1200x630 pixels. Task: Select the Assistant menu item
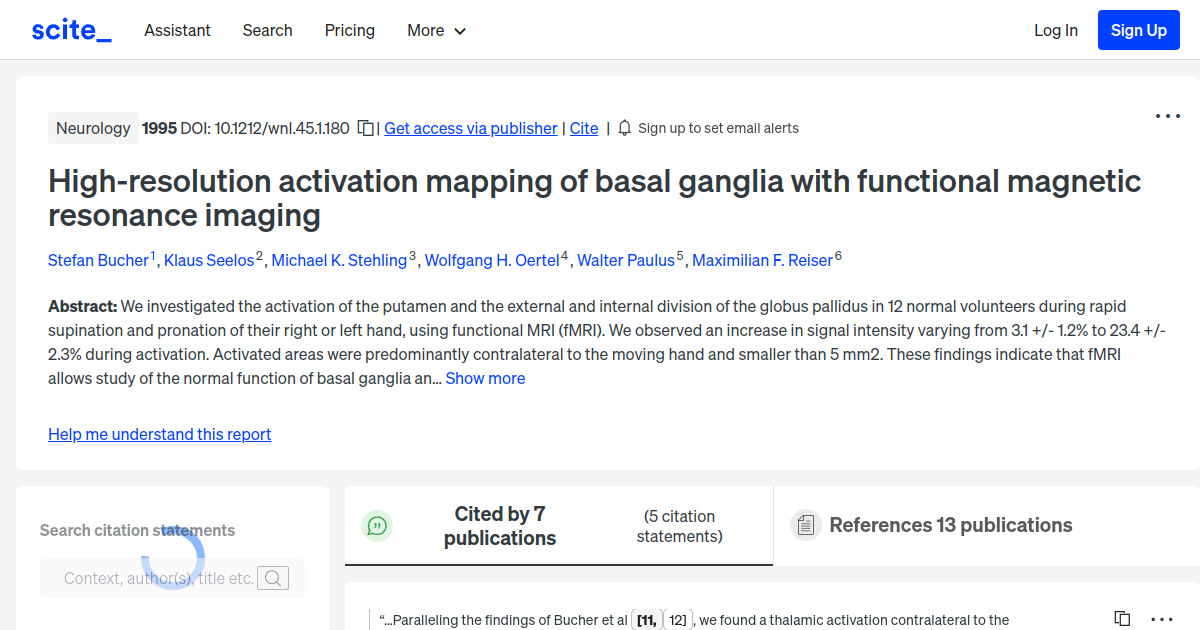[177, 30]
